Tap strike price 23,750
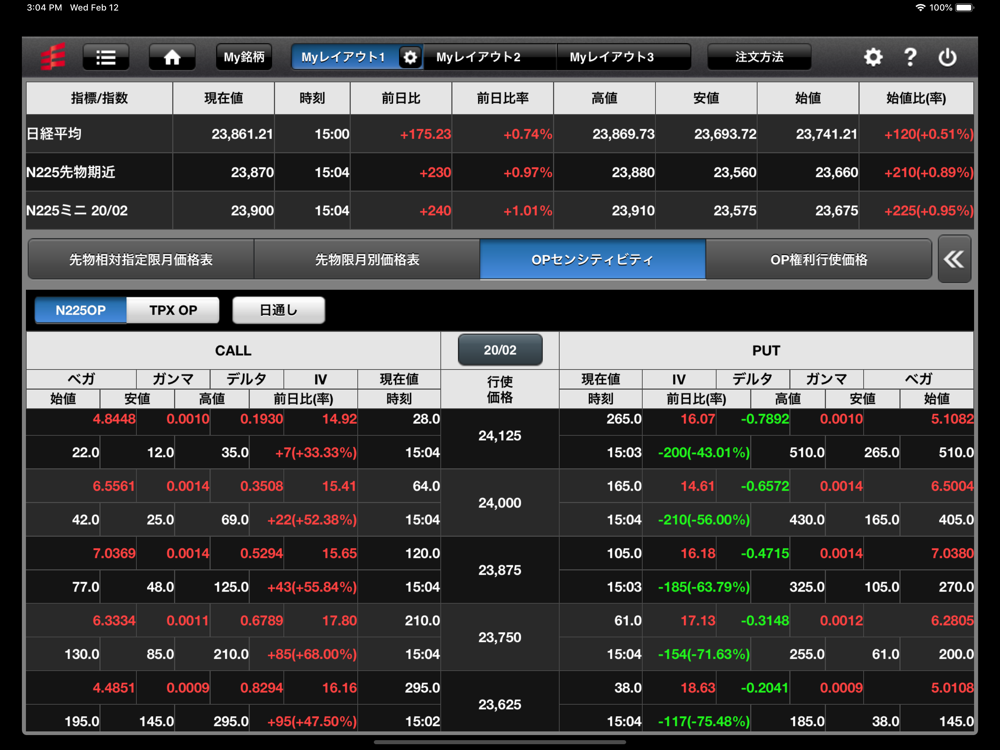This screenshot has width=1000, height=750. click(500, 638)
